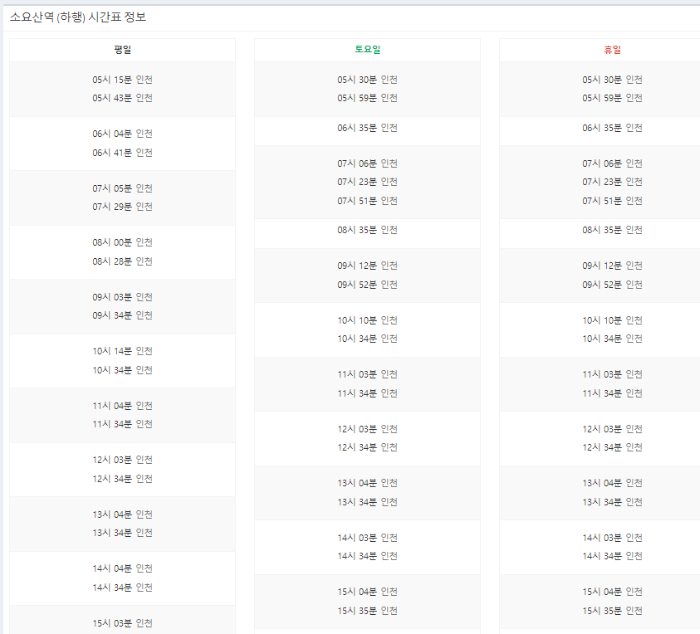Screen dimensions: 700x634
Task: Click 05시 30분 인천 in 휴일 column
Action: click(x=612, y=79)
